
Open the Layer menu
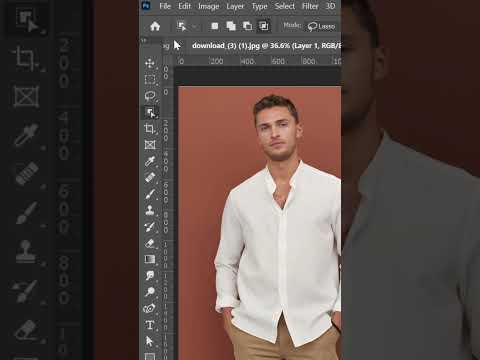pyautogui.click(x=235, y=6)
